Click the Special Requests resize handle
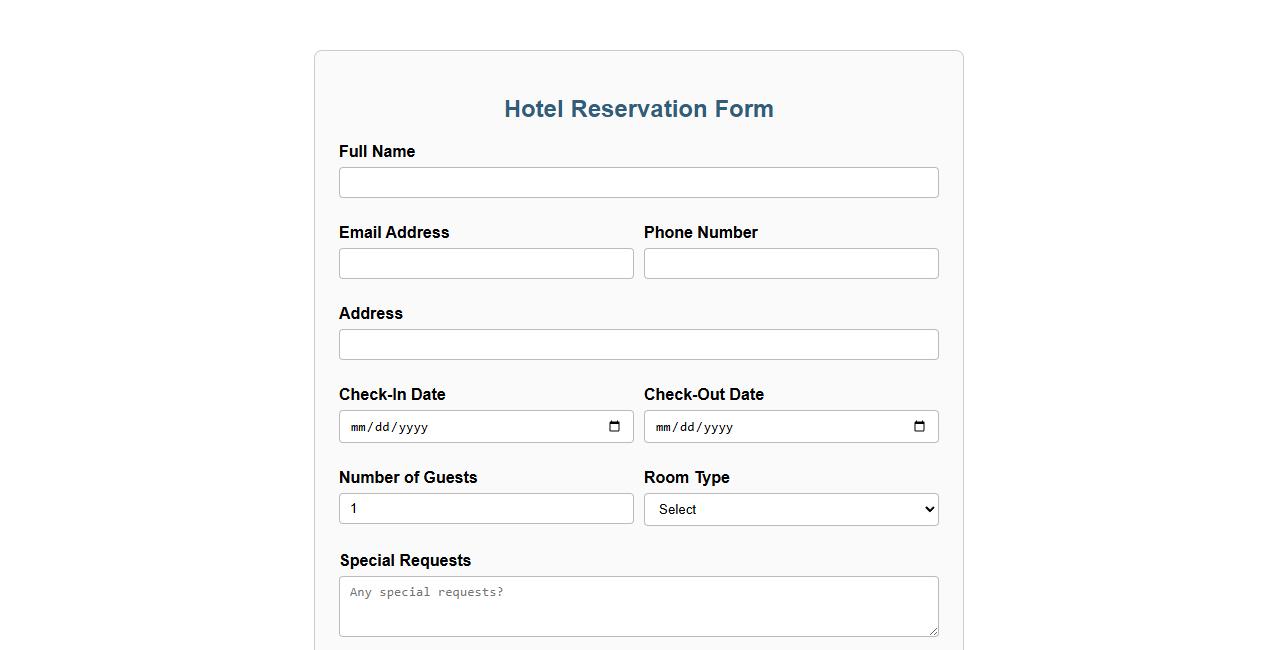 click(934, 632)
